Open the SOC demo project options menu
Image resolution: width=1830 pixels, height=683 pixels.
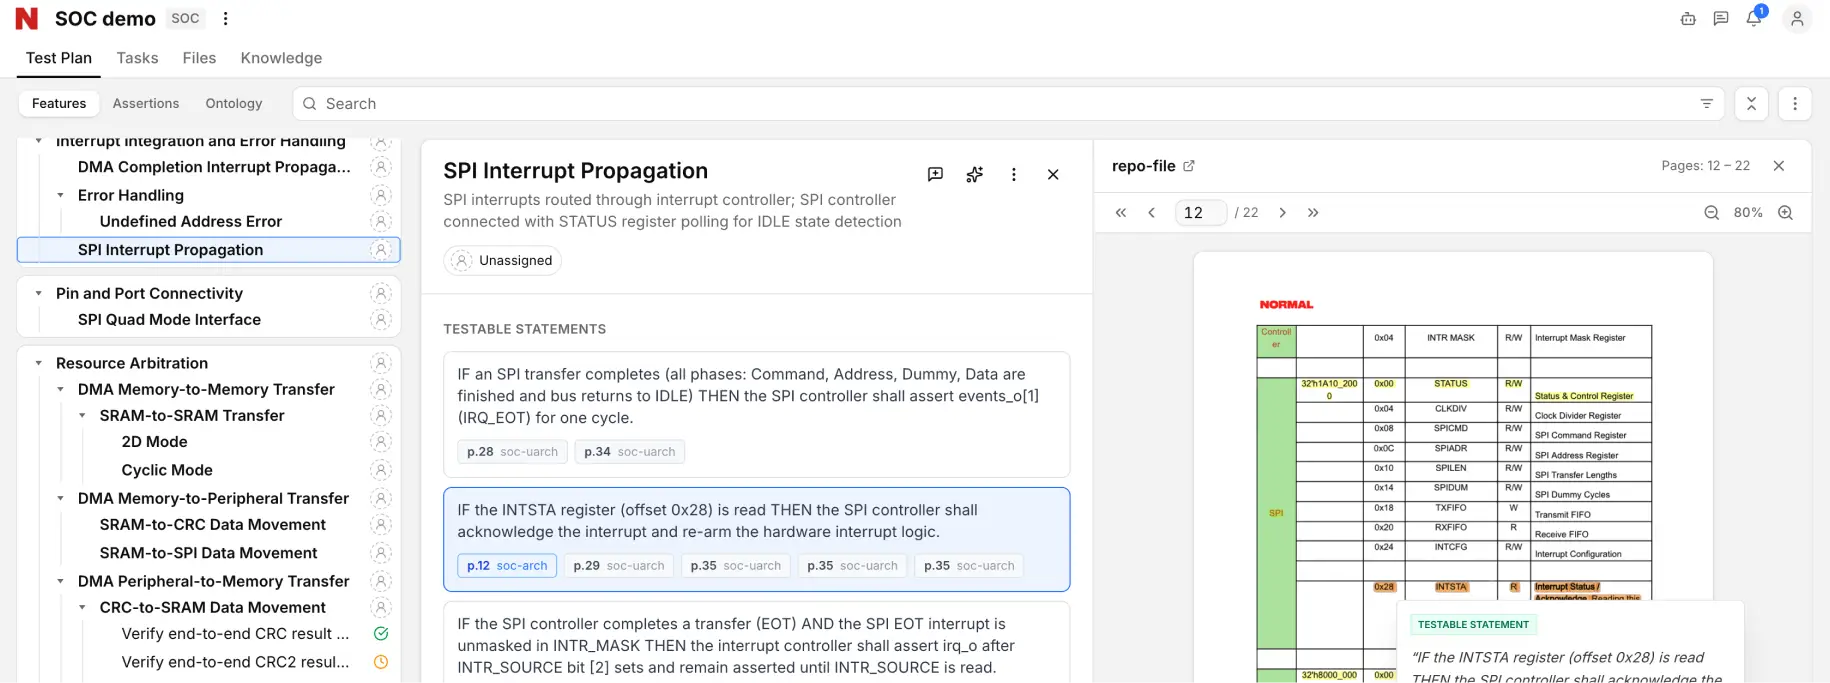[x=226, y=18]
